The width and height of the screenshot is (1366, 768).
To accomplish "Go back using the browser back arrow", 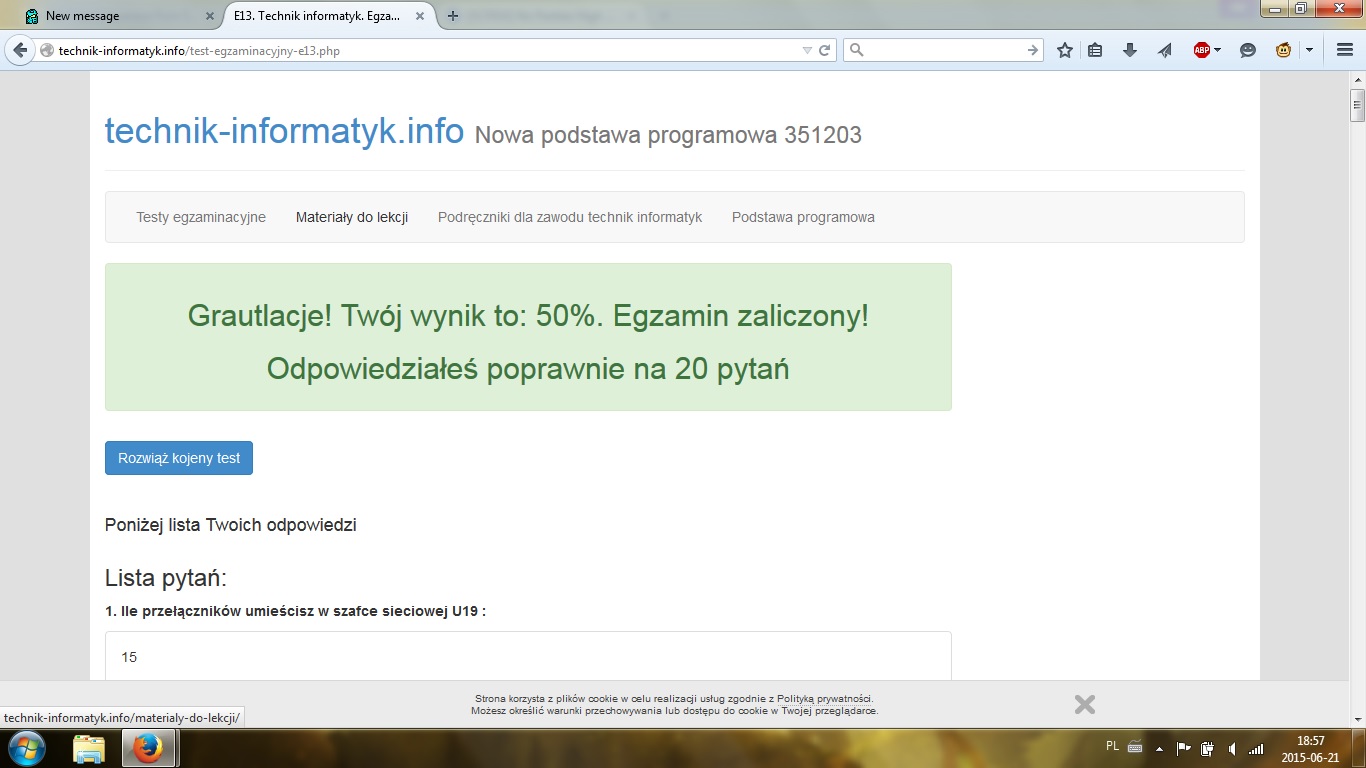I will click(x=20, y=50).
